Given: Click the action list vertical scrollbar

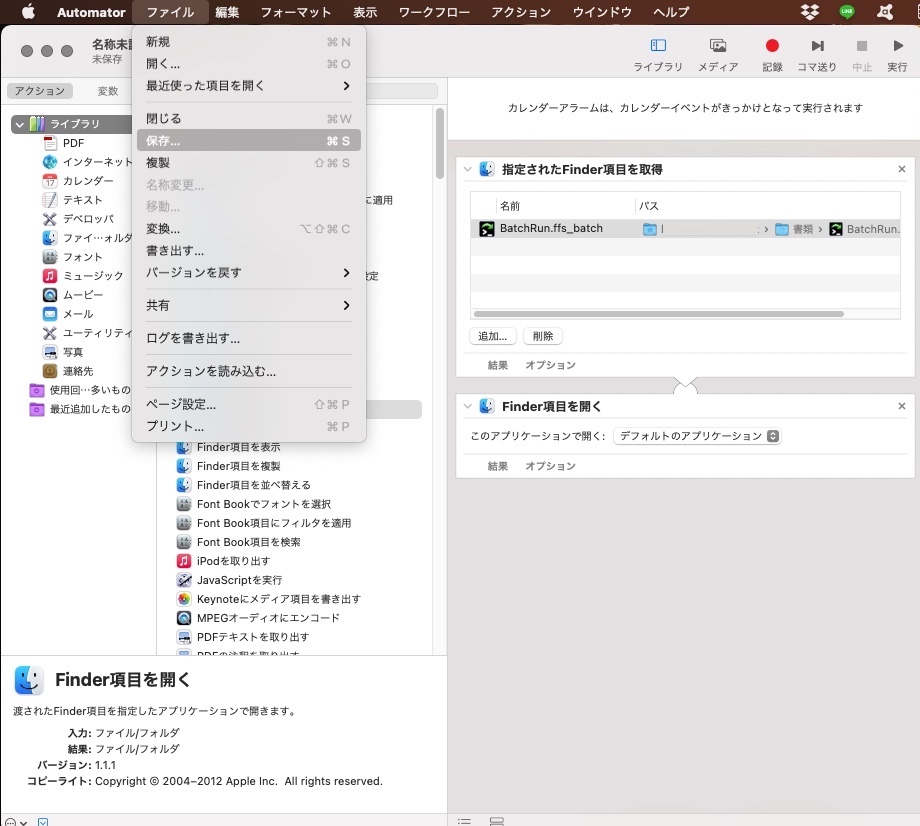Looking at the screenshot, I should (439, 143).
